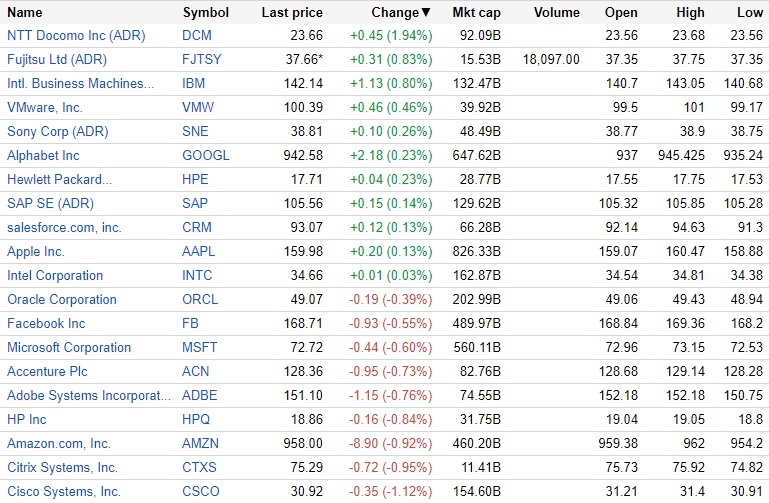Open the Amazon.com, Inc. link
The width and height of the screenshot is (769, 503).
coord(59,444)
